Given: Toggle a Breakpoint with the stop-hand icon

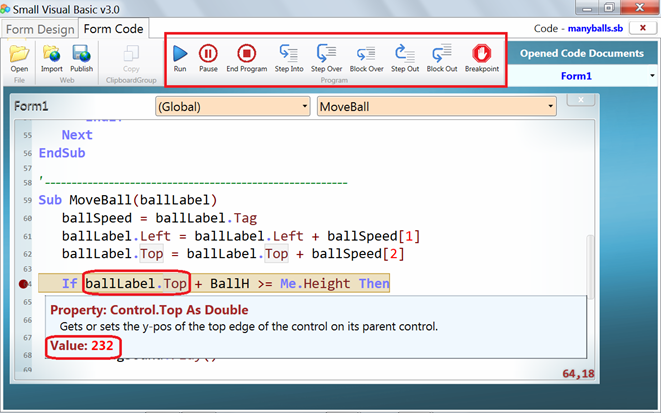Looking at the screenshot, I should pos(482,54).
